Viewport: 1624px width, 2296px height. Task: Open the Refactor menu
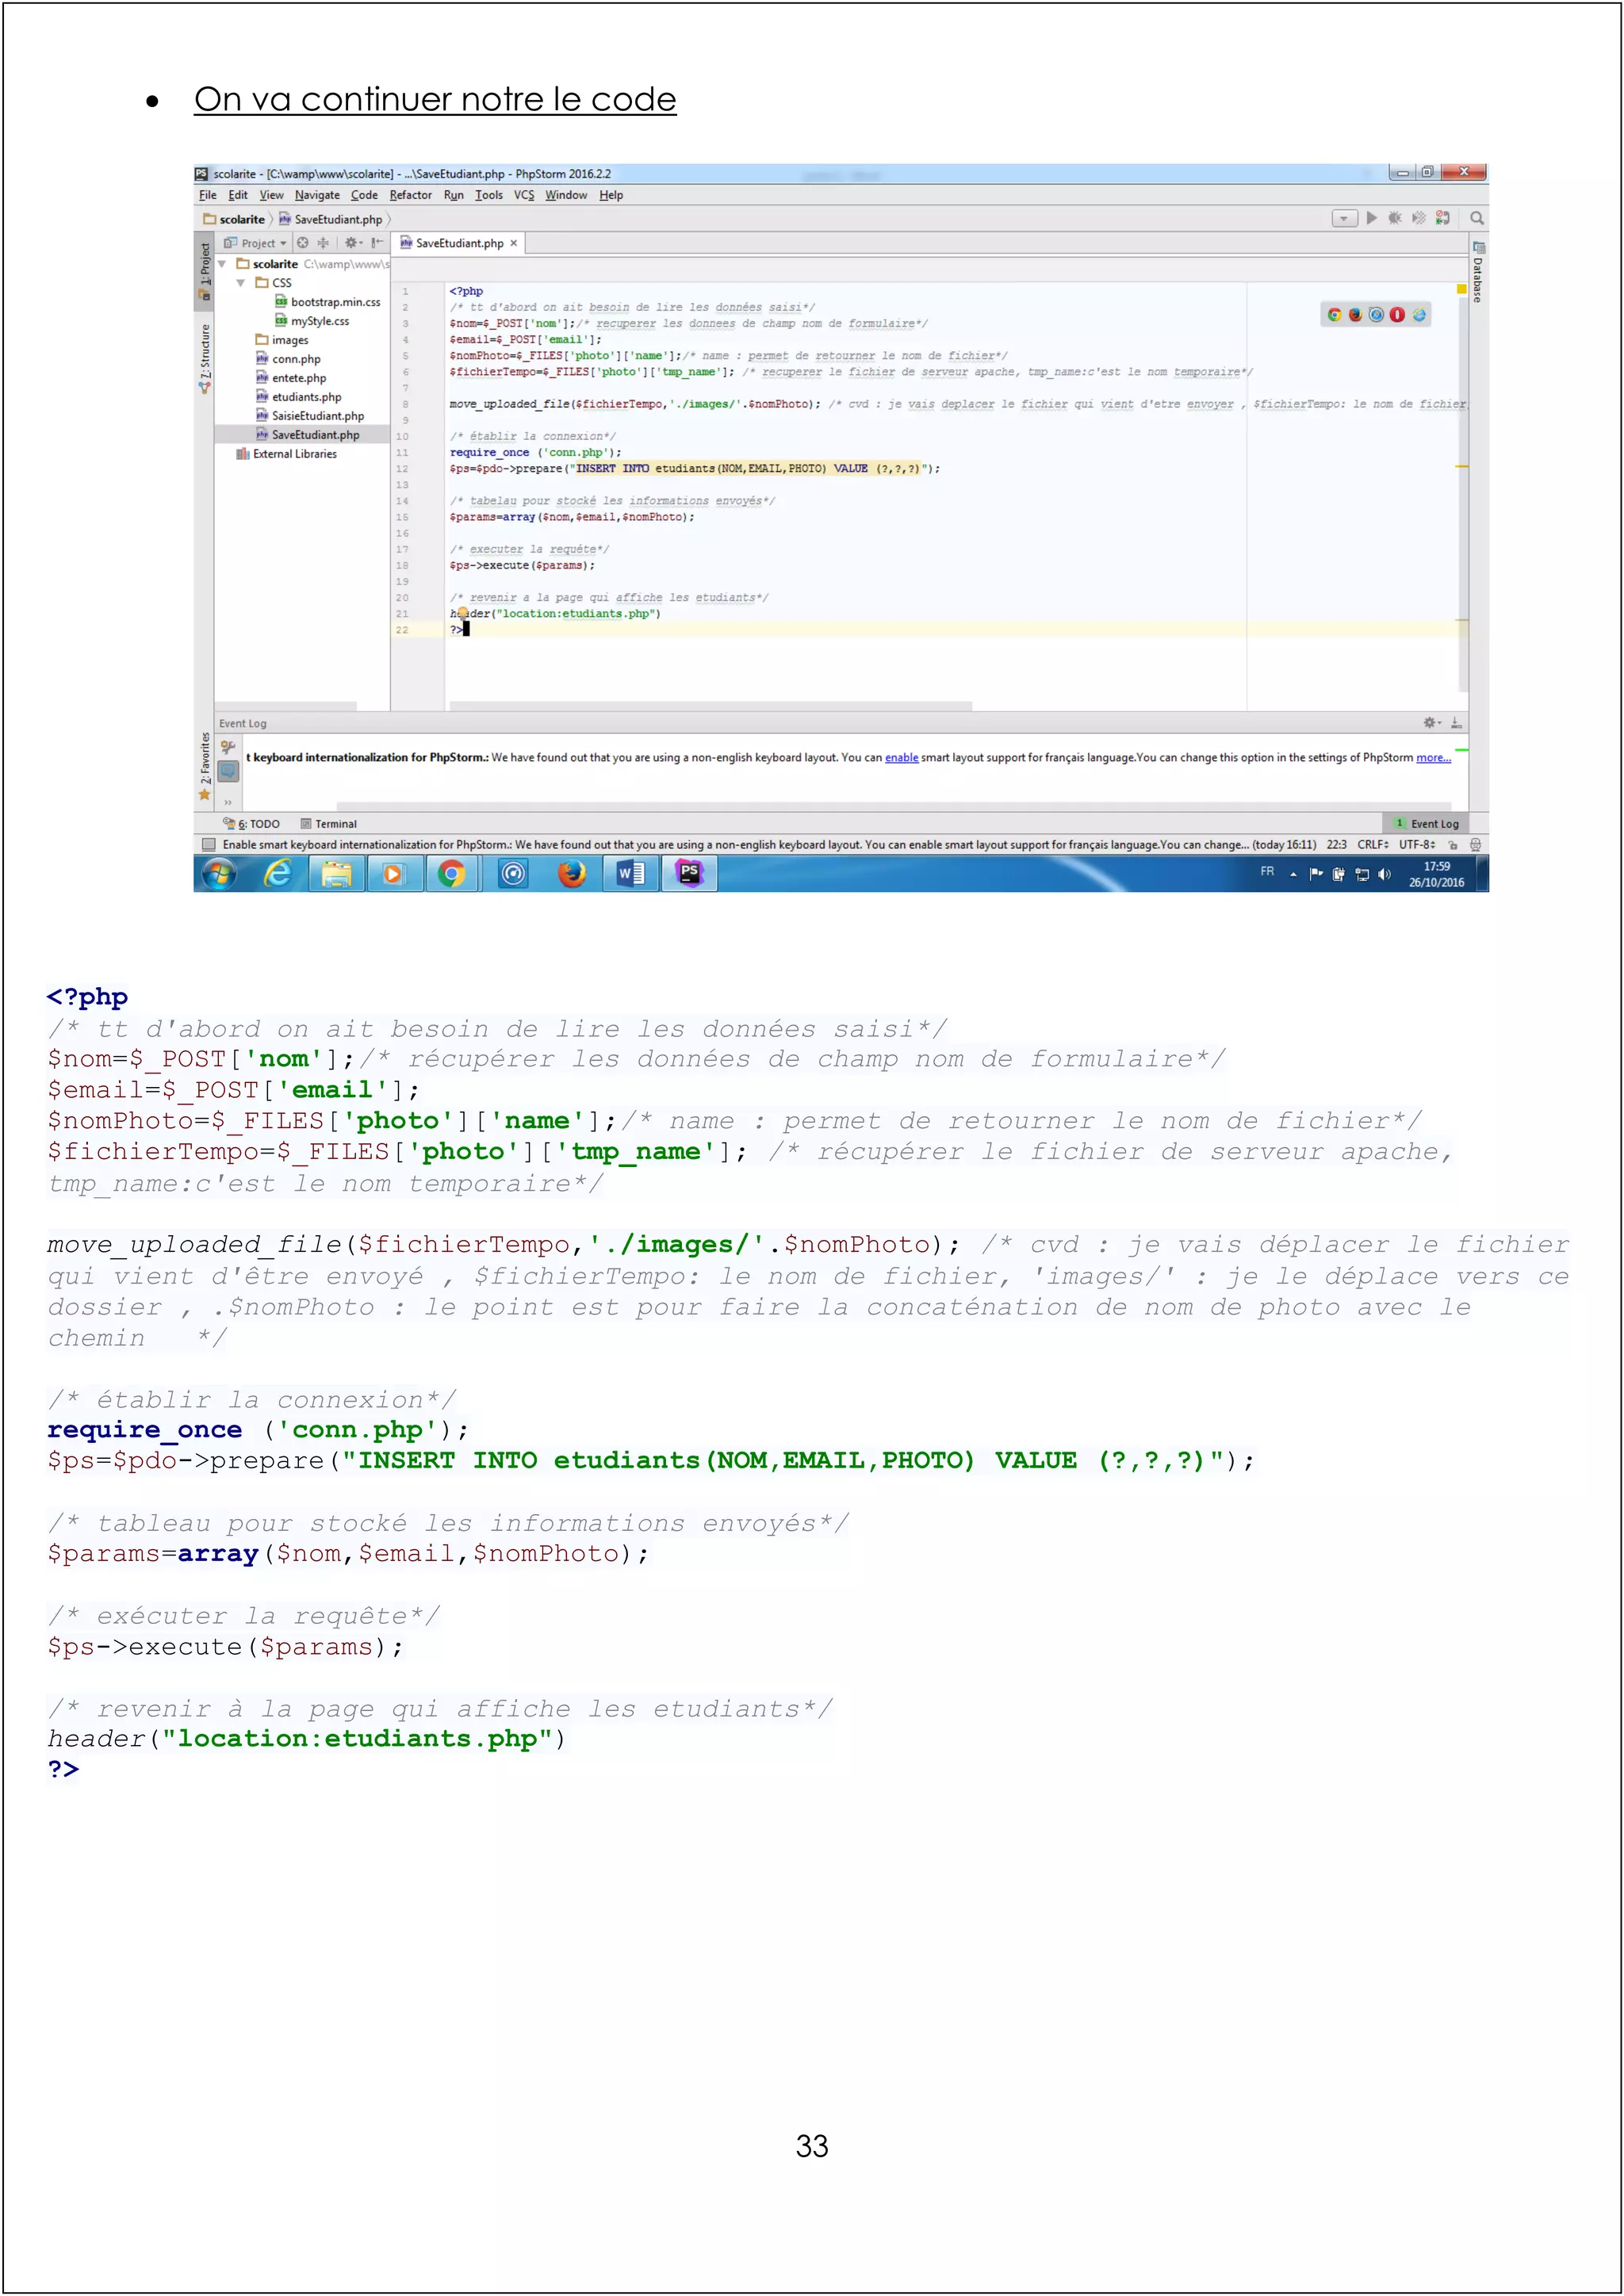[411, 195]
